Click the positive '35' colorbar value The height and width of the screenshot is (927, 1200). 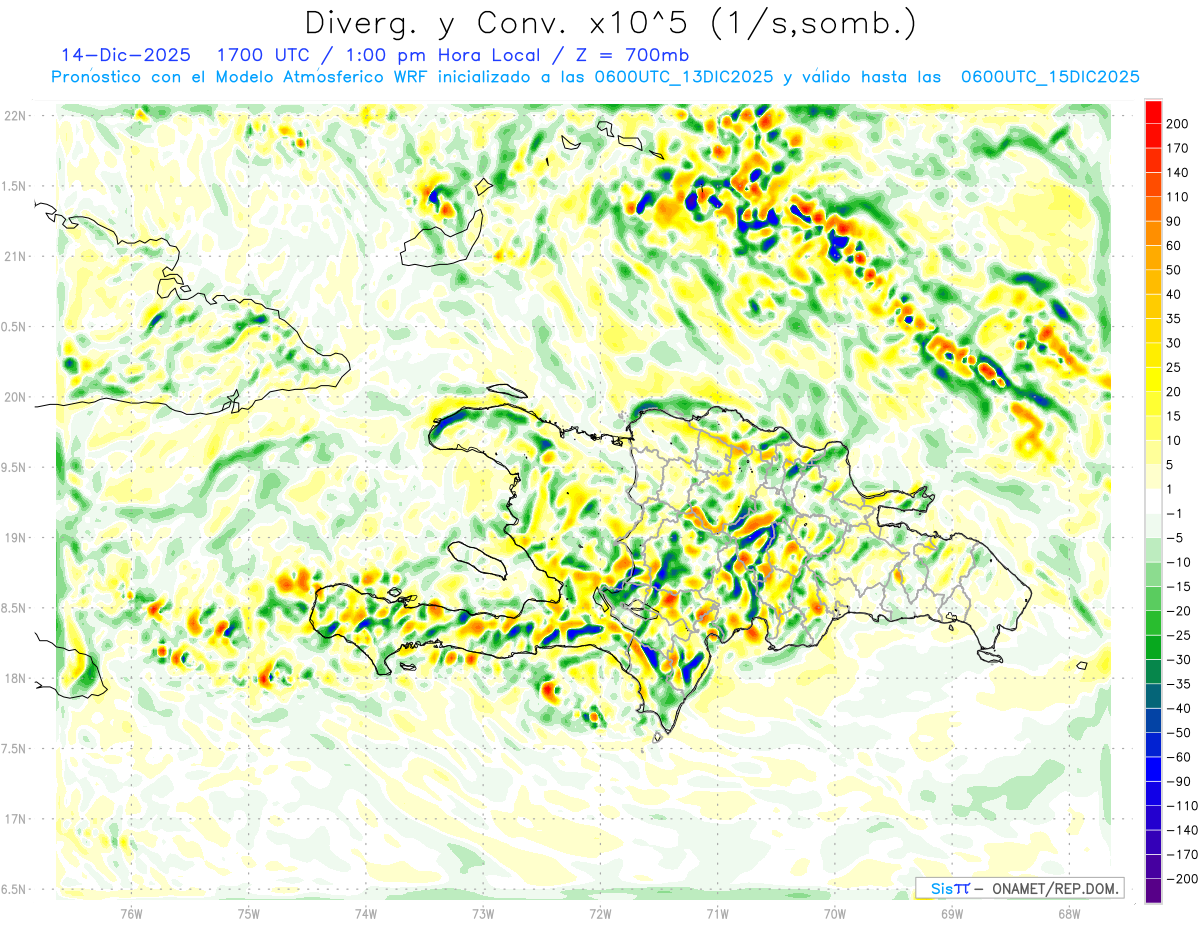(x=1173, y=318)
